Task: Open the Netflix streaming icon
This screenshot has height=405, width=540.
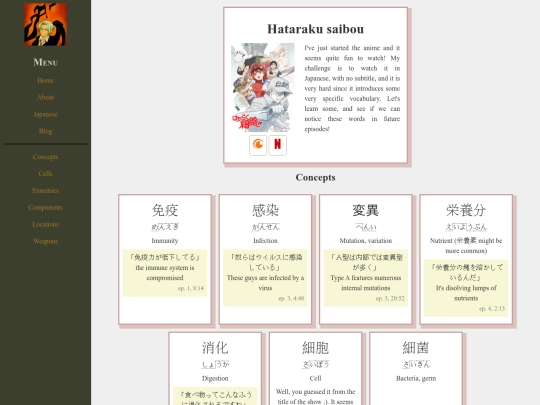Action: (x=278, y=145)
